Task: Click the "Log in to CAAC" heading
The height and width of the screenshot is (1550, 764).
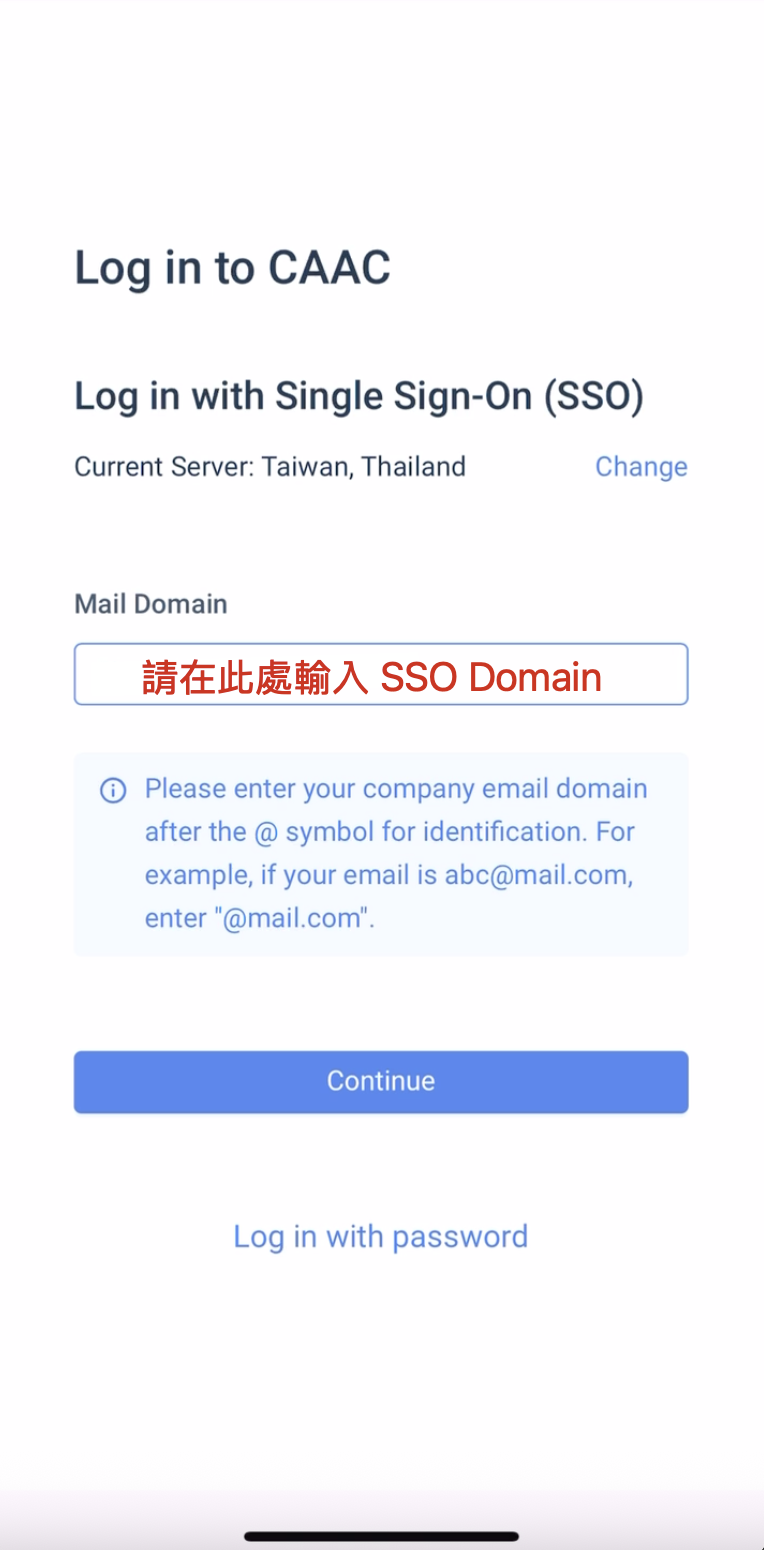Action: (232, 268)
